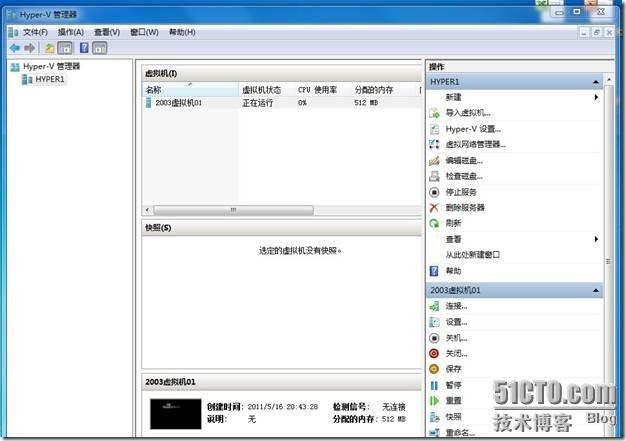Viewport: 626px width, 441px height.
Task: Open the 查看(V) menu
Action: (x=107, y=32)
